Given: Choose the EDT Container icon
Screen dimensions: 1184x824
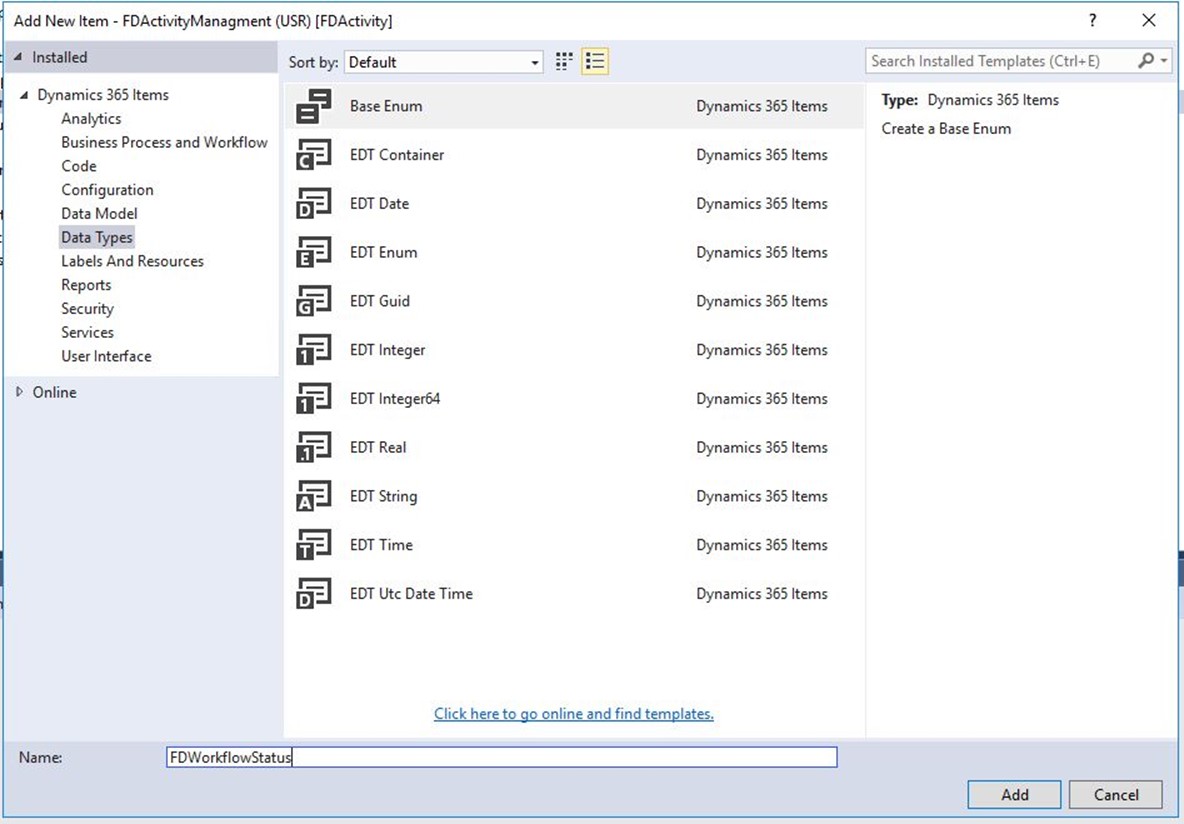Looking at the screenshot, I should [313, 155].
